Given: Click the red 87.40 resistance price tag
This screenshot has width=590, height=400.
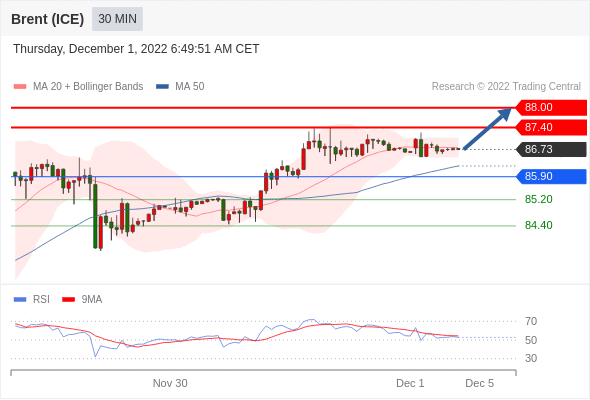Looking at the screenshot, I should [551, 128].
